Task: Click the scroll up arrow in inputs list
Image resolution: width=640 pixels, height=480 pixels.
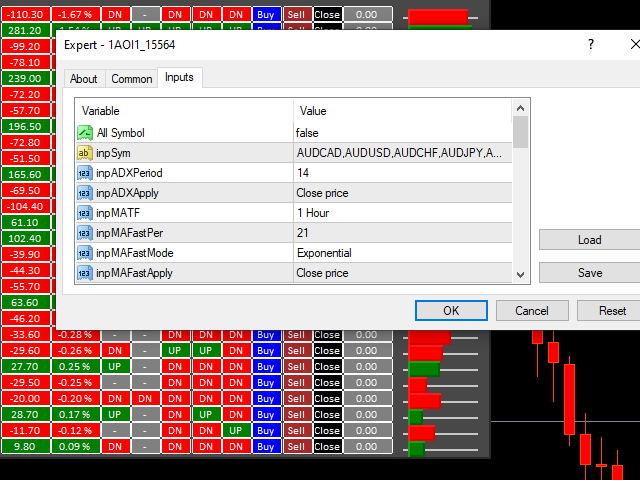Action: point(520,108)
